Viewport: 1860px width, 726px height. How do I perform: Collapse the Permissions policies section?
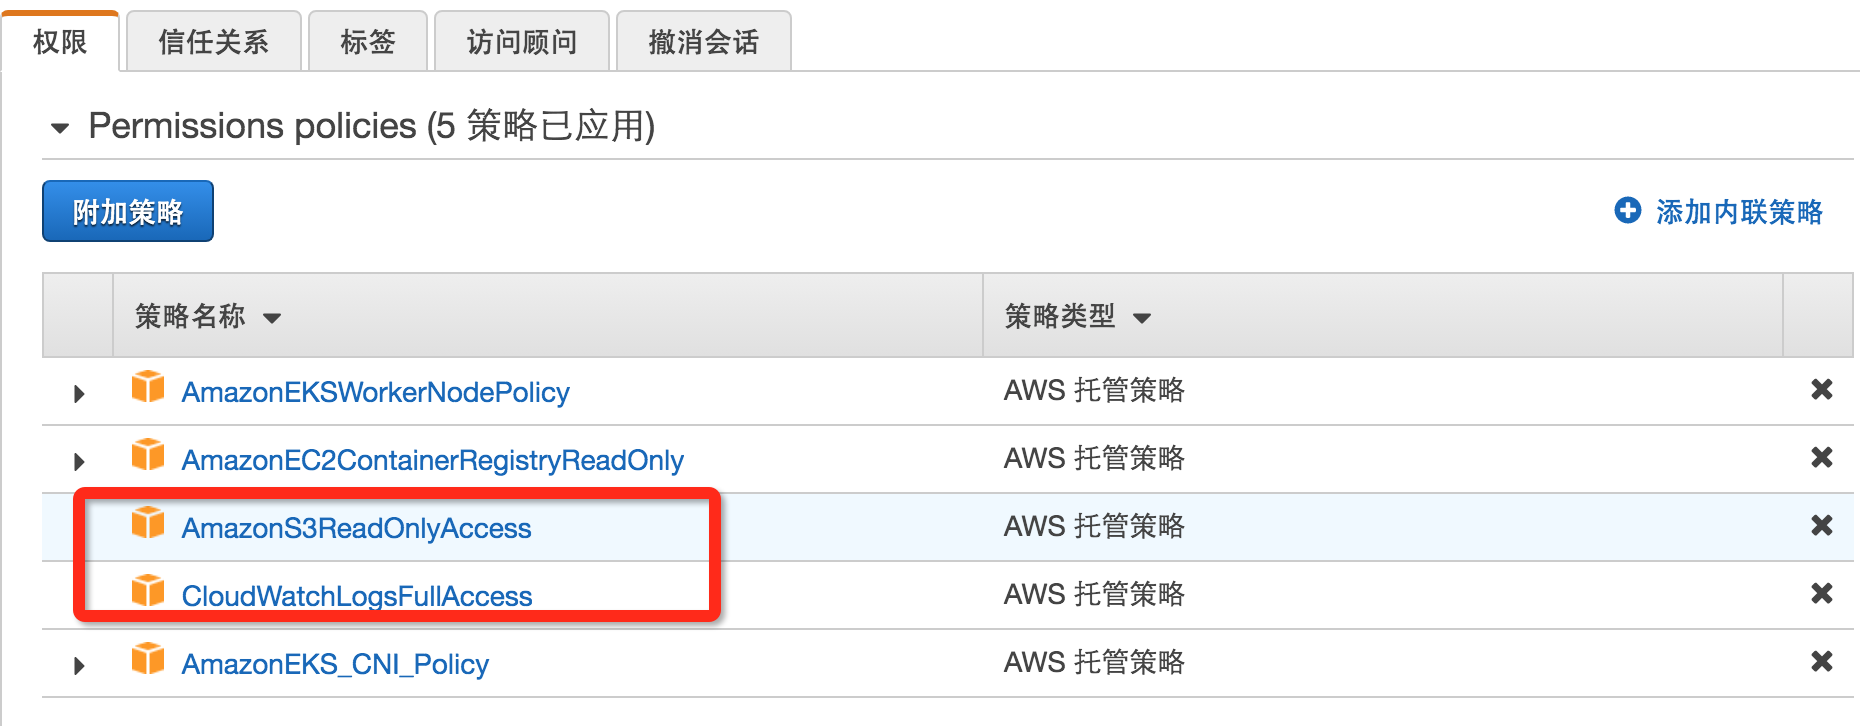60,128
